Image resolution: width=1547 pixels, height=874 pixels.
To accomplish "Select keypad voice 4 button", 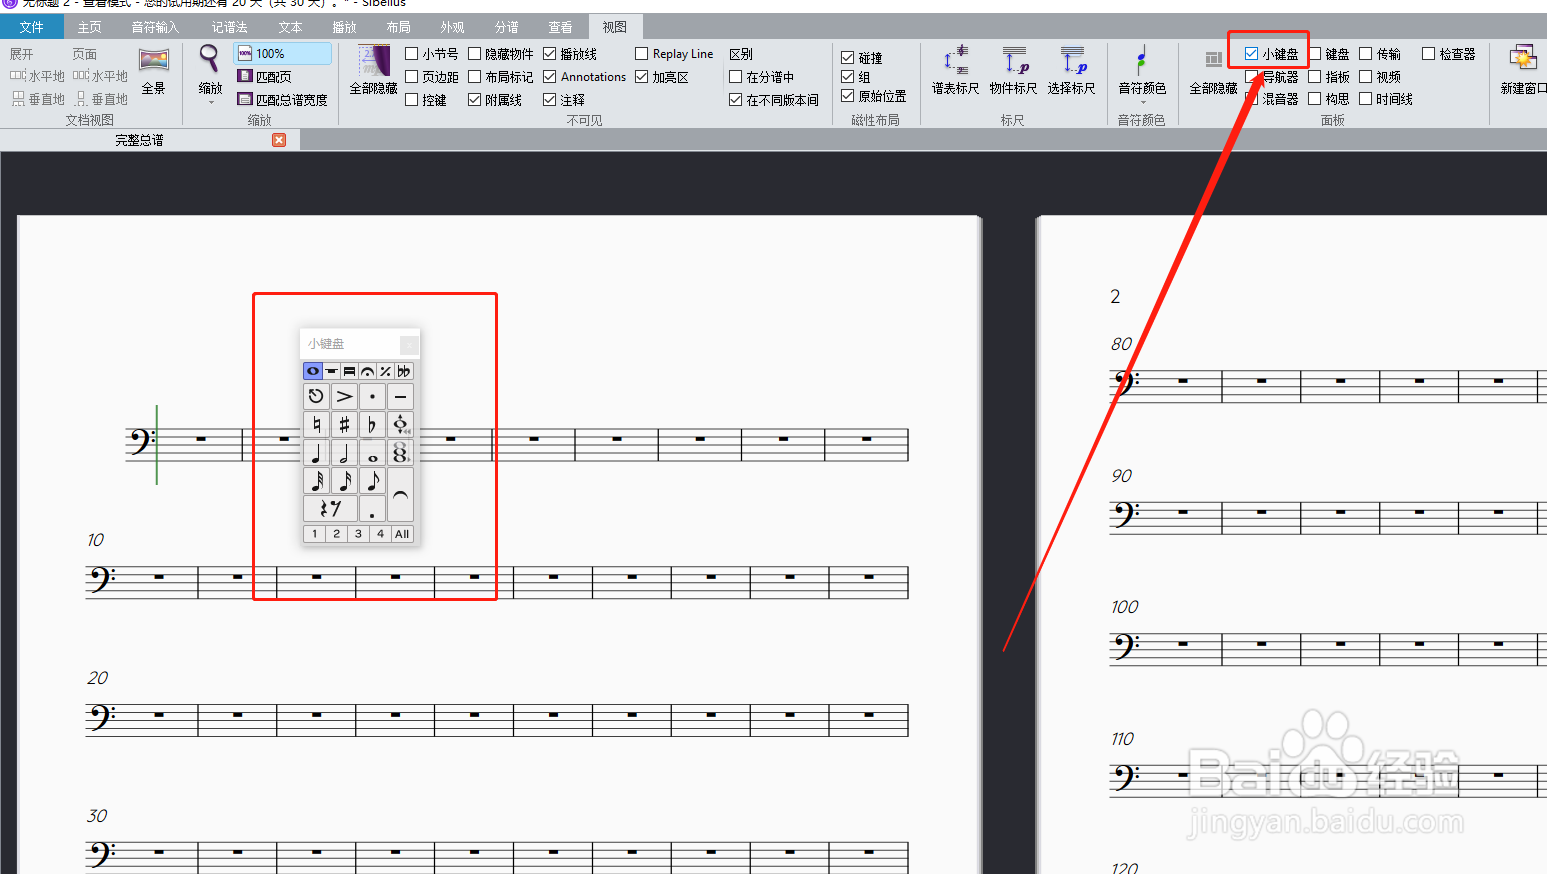I will click(x=380, y=534).
